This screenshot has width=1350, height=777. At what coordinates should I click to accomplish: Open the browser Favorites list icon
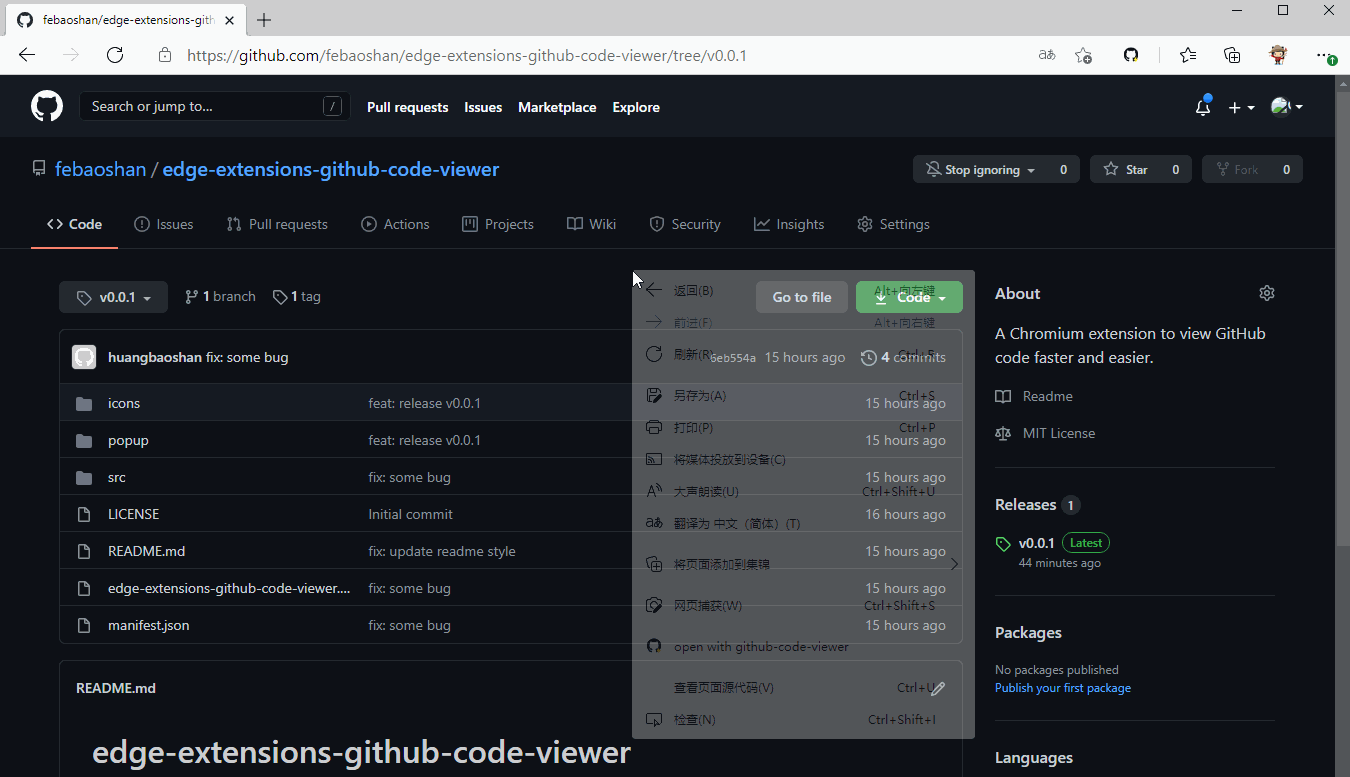[1188, 55]
